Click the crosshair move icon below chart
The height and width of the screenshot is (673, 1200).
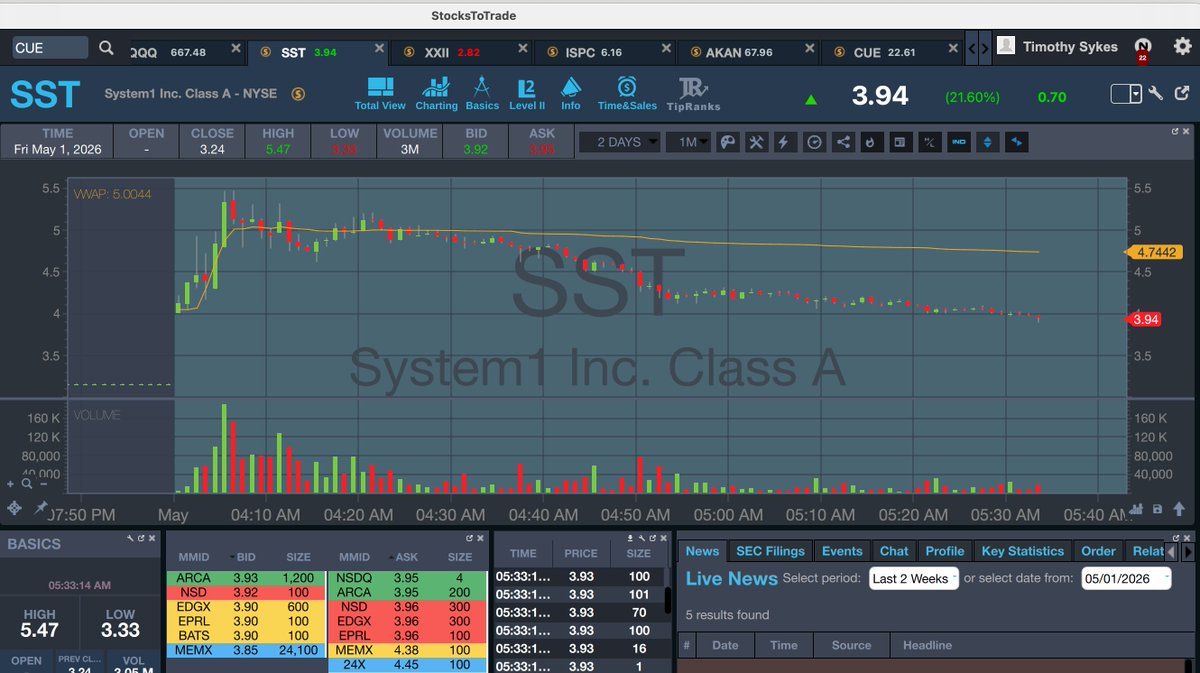click(x=15, y=508)
